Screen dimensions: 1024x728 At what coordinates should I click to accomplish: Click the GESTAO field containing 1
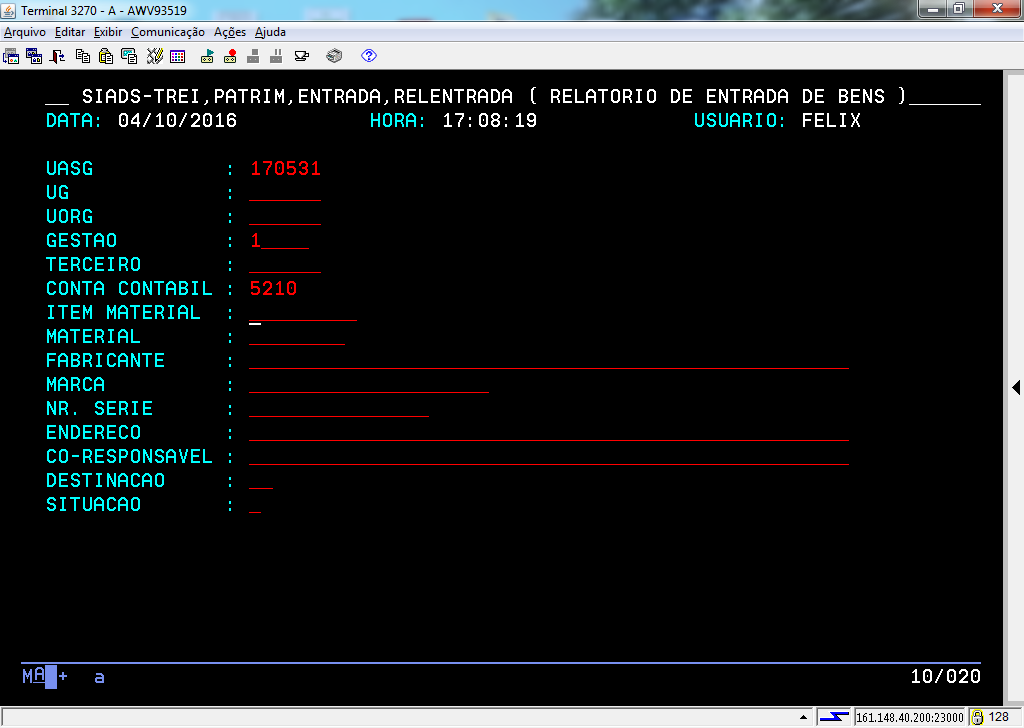click(280, 240)
